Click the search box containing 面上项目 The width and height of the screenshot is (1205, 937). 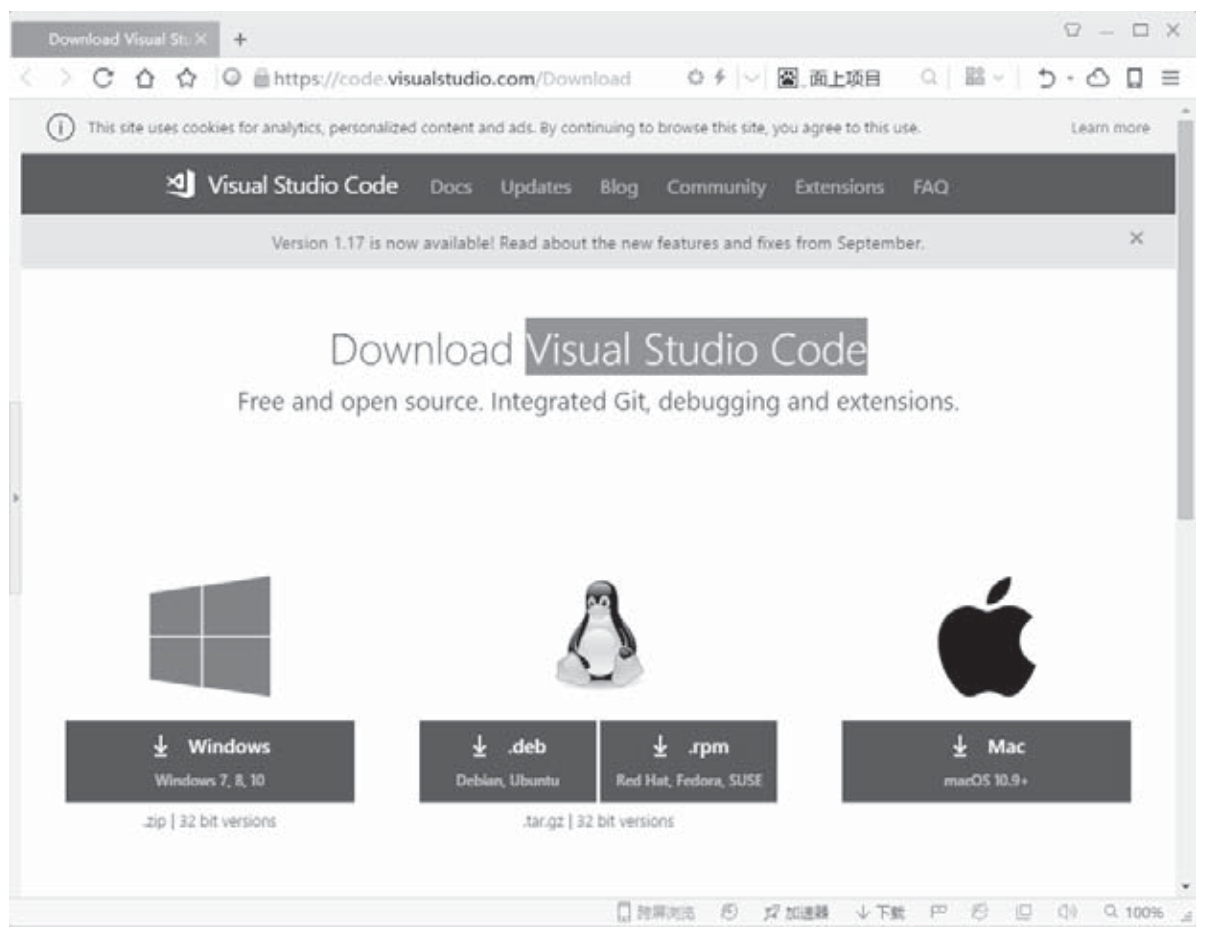click(858, 79)
